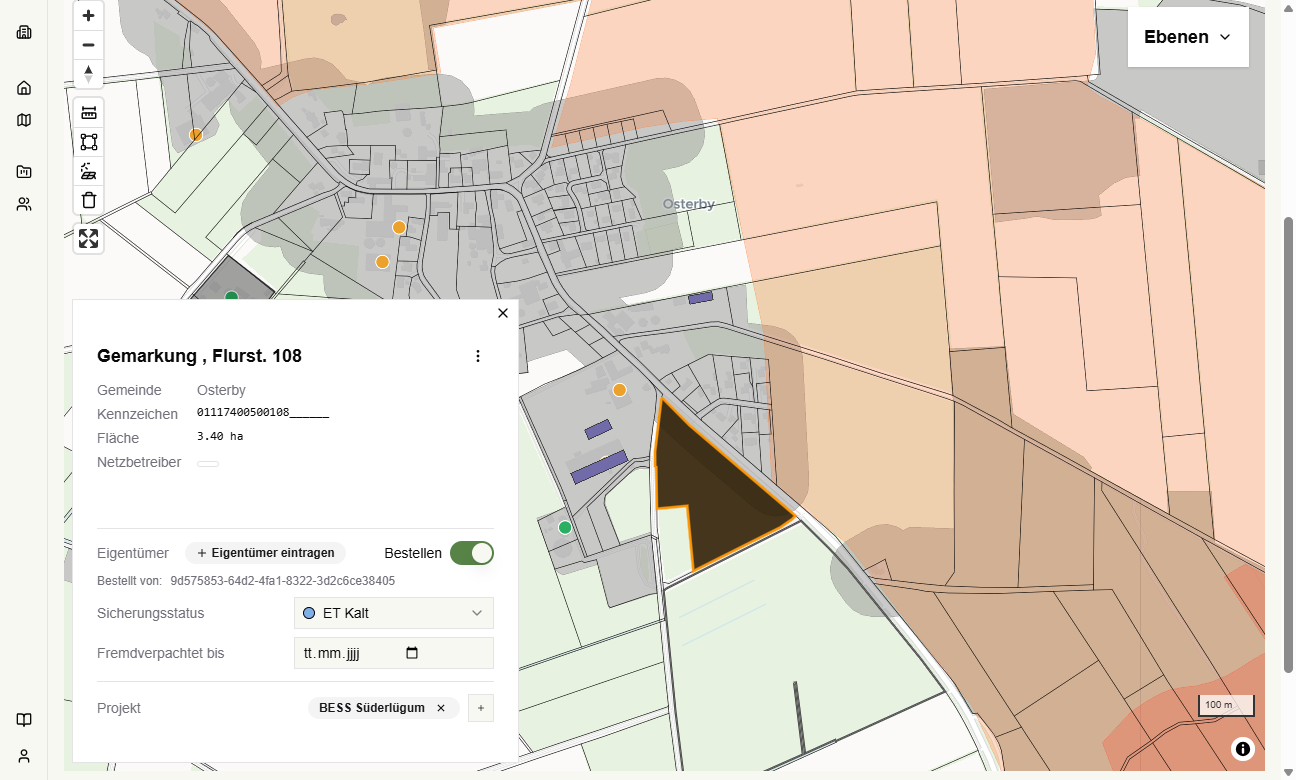The height and width of the screenshot is (780, 1296).
Task: Open the user profile icon
Action: tap(24, 756)
